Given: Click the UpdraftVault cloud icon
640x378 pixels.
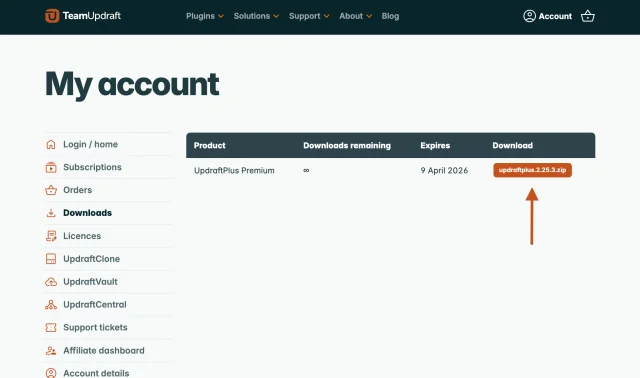Looking at the screenshot, I should [x=51, y=282].
